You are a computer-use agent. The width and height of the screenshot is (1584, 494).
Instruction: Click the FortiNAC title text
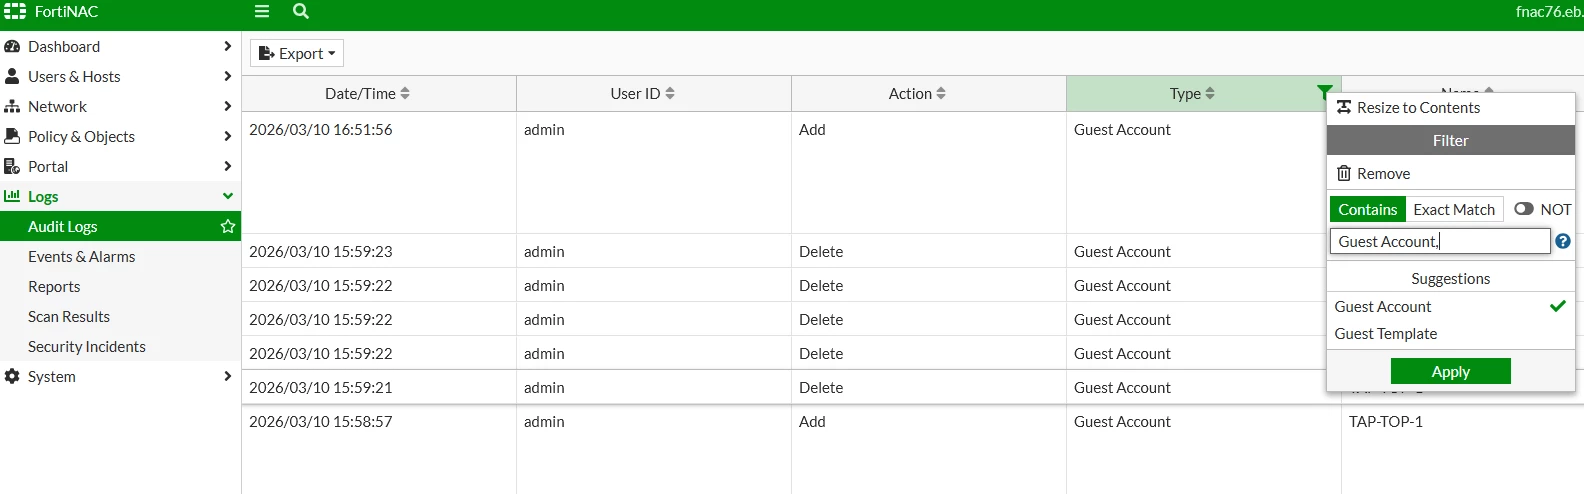coord(66,12)
